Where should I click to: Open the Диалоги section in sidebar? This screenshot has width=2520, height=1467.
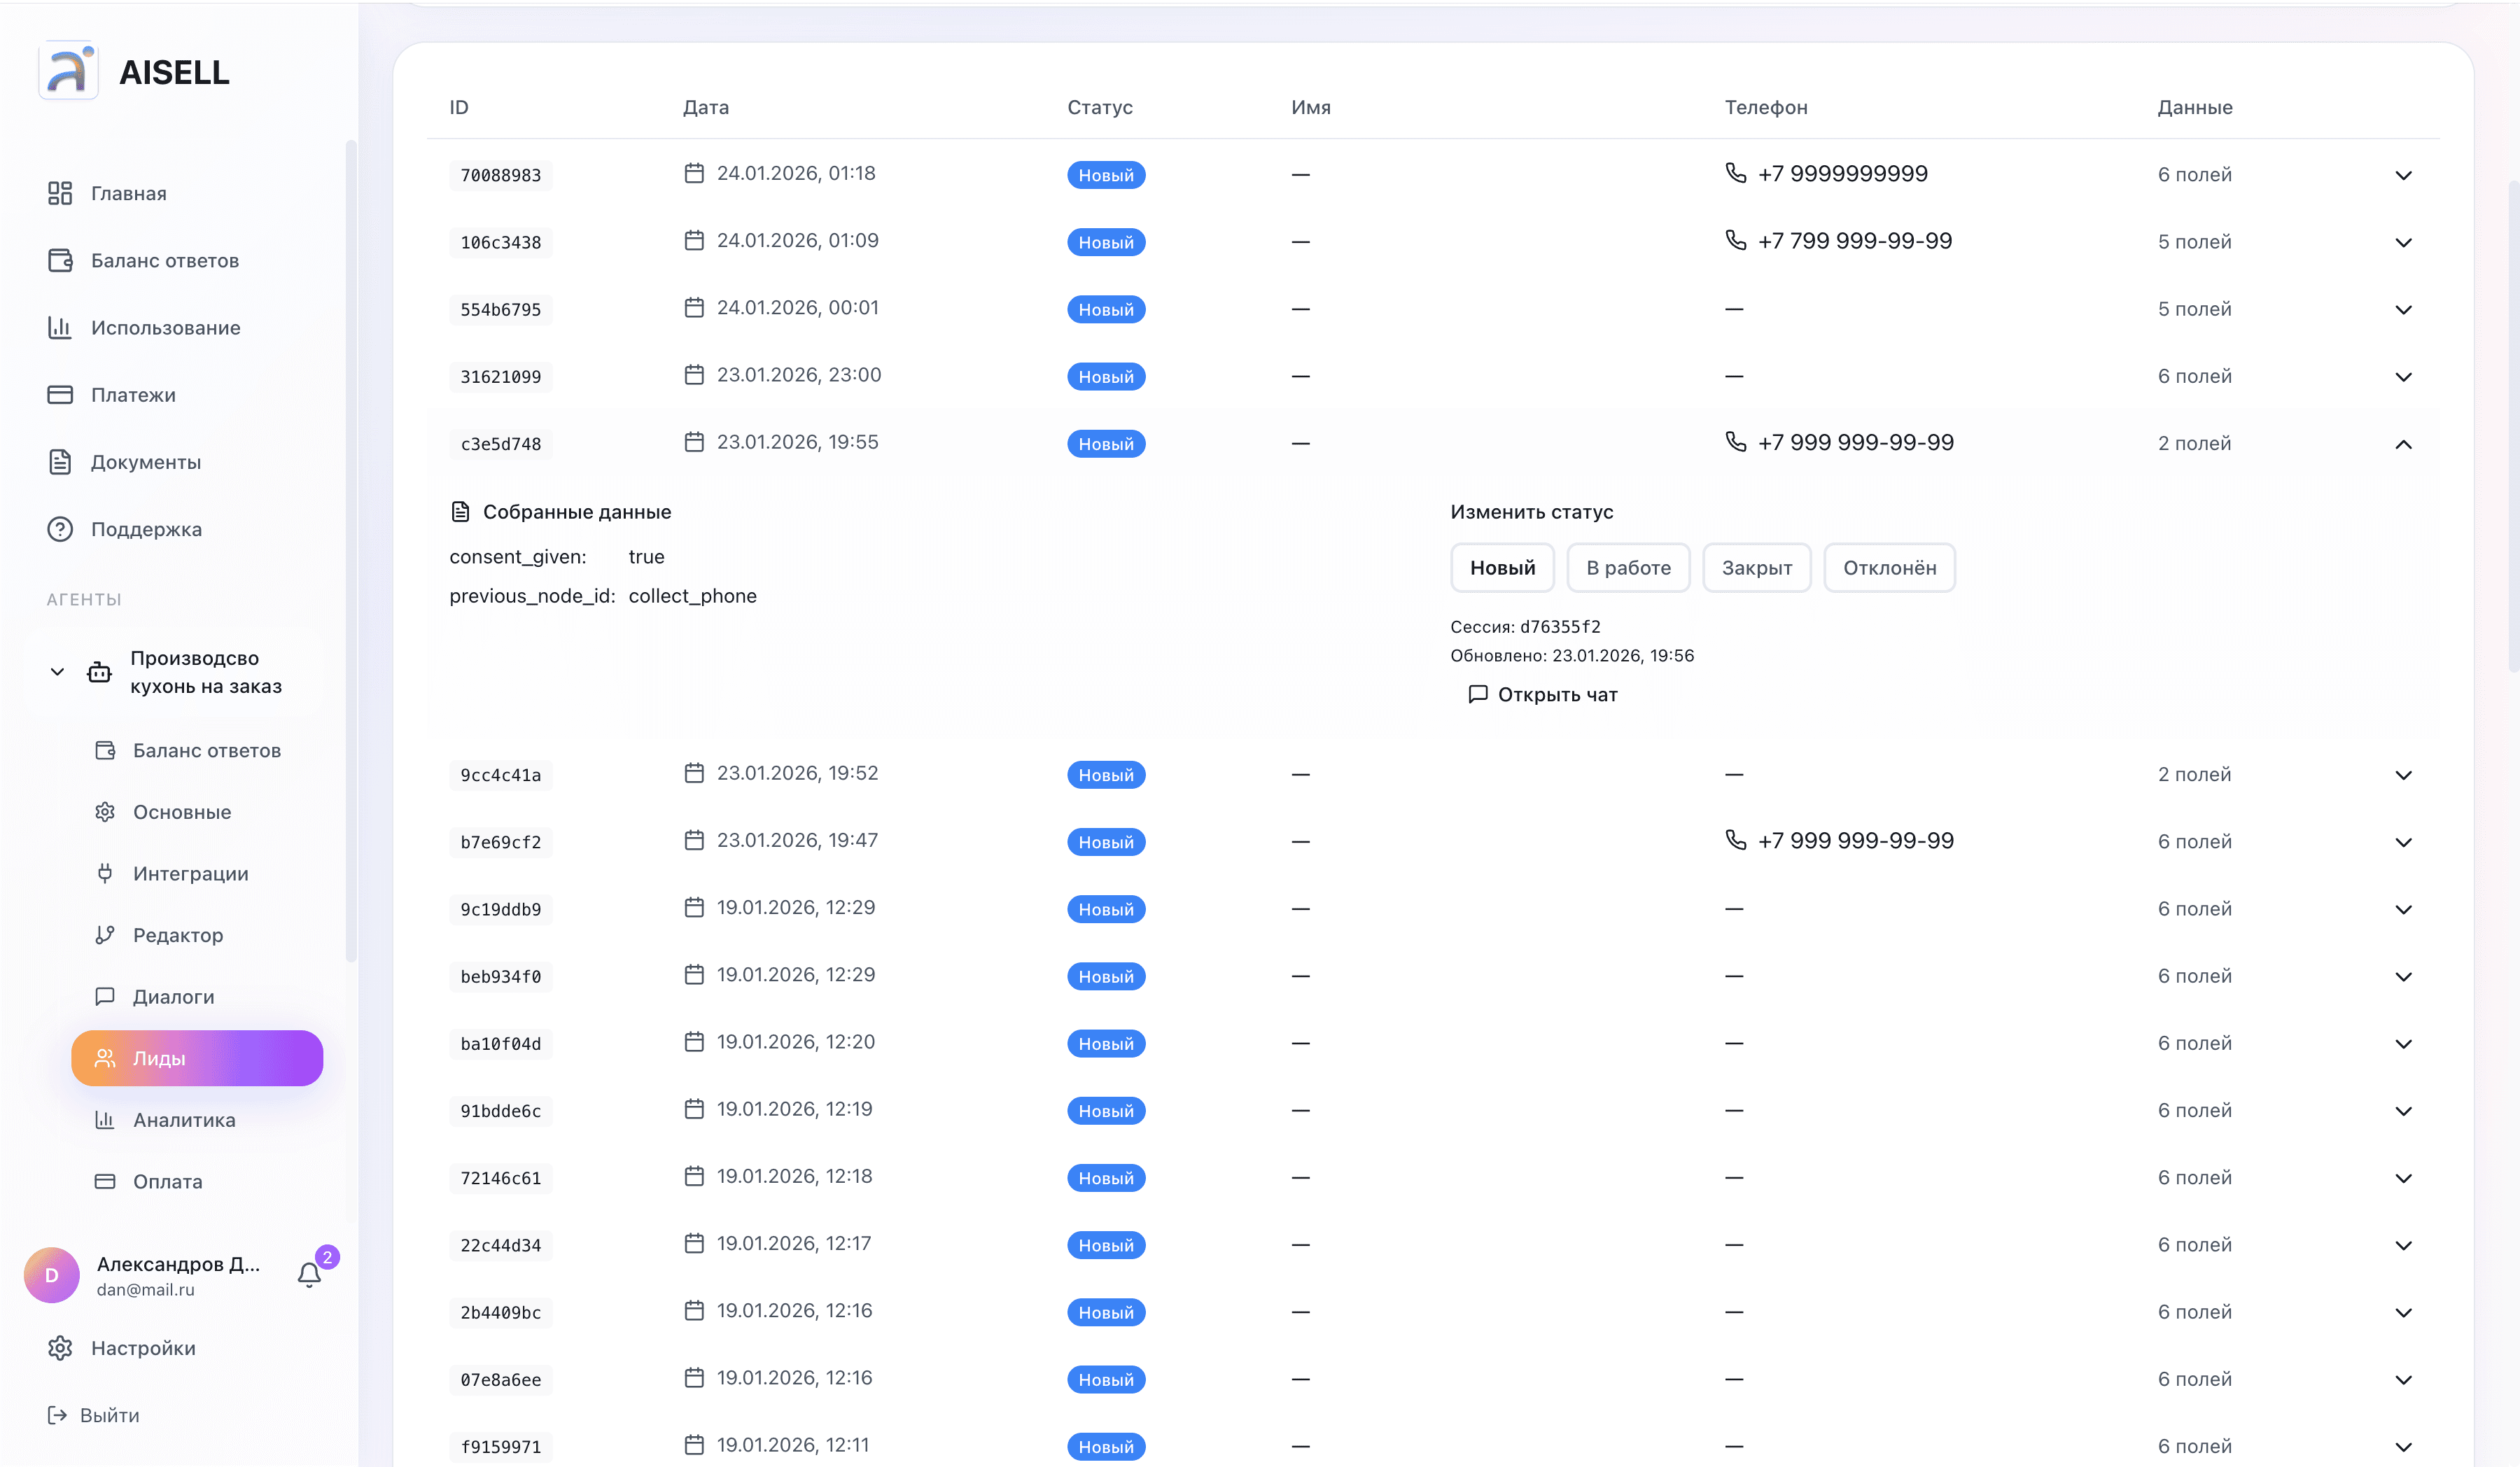pos(173,997)
